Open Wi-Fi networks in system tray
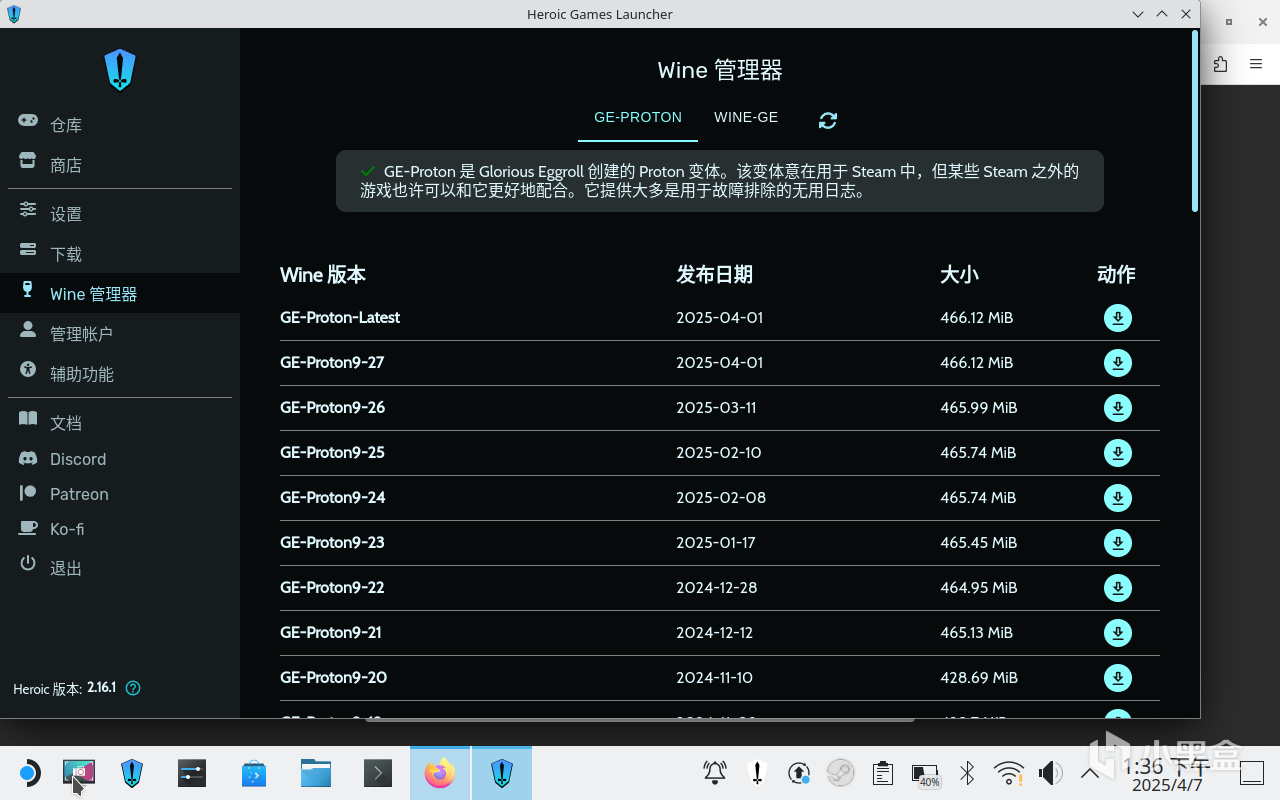The image size is (1280, 800). coord(1009,772)
